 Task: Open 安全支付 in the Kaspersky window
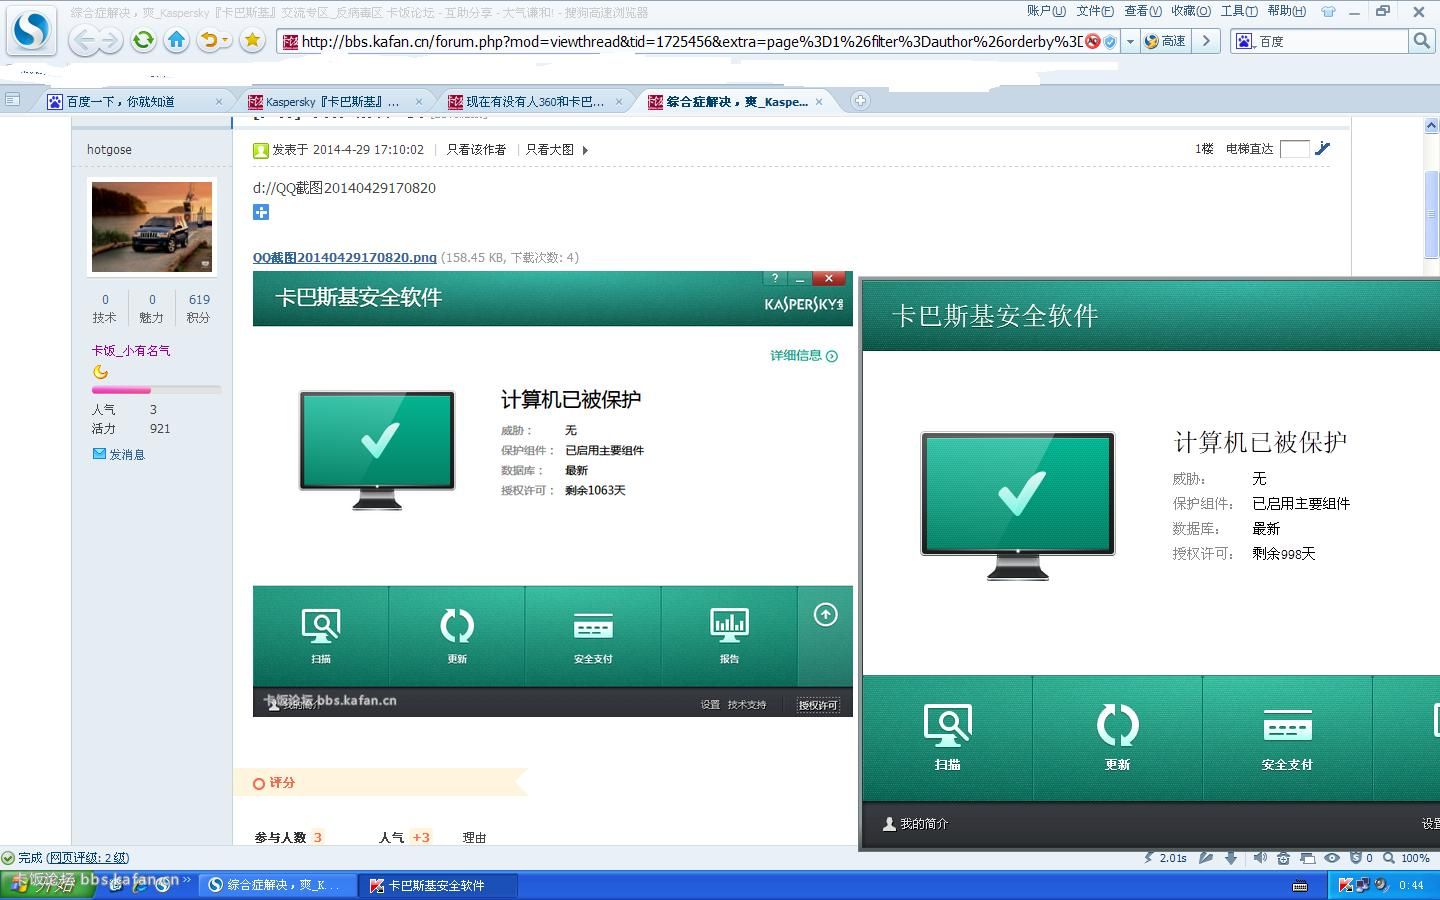point(1287,738)
